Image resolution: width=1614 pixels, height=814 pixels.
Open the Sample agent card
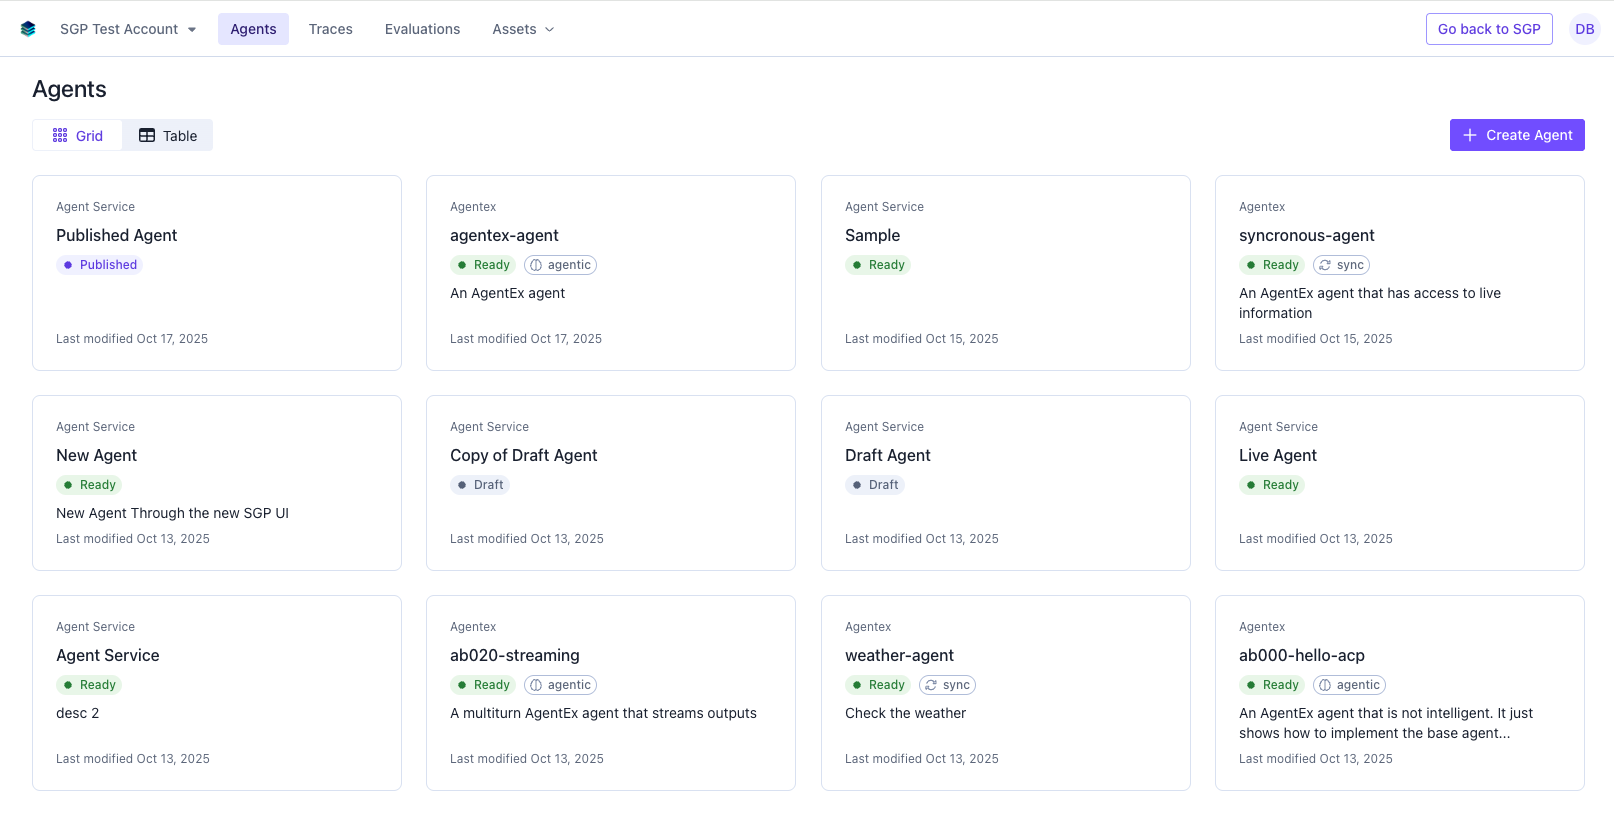click(1005, 273)
